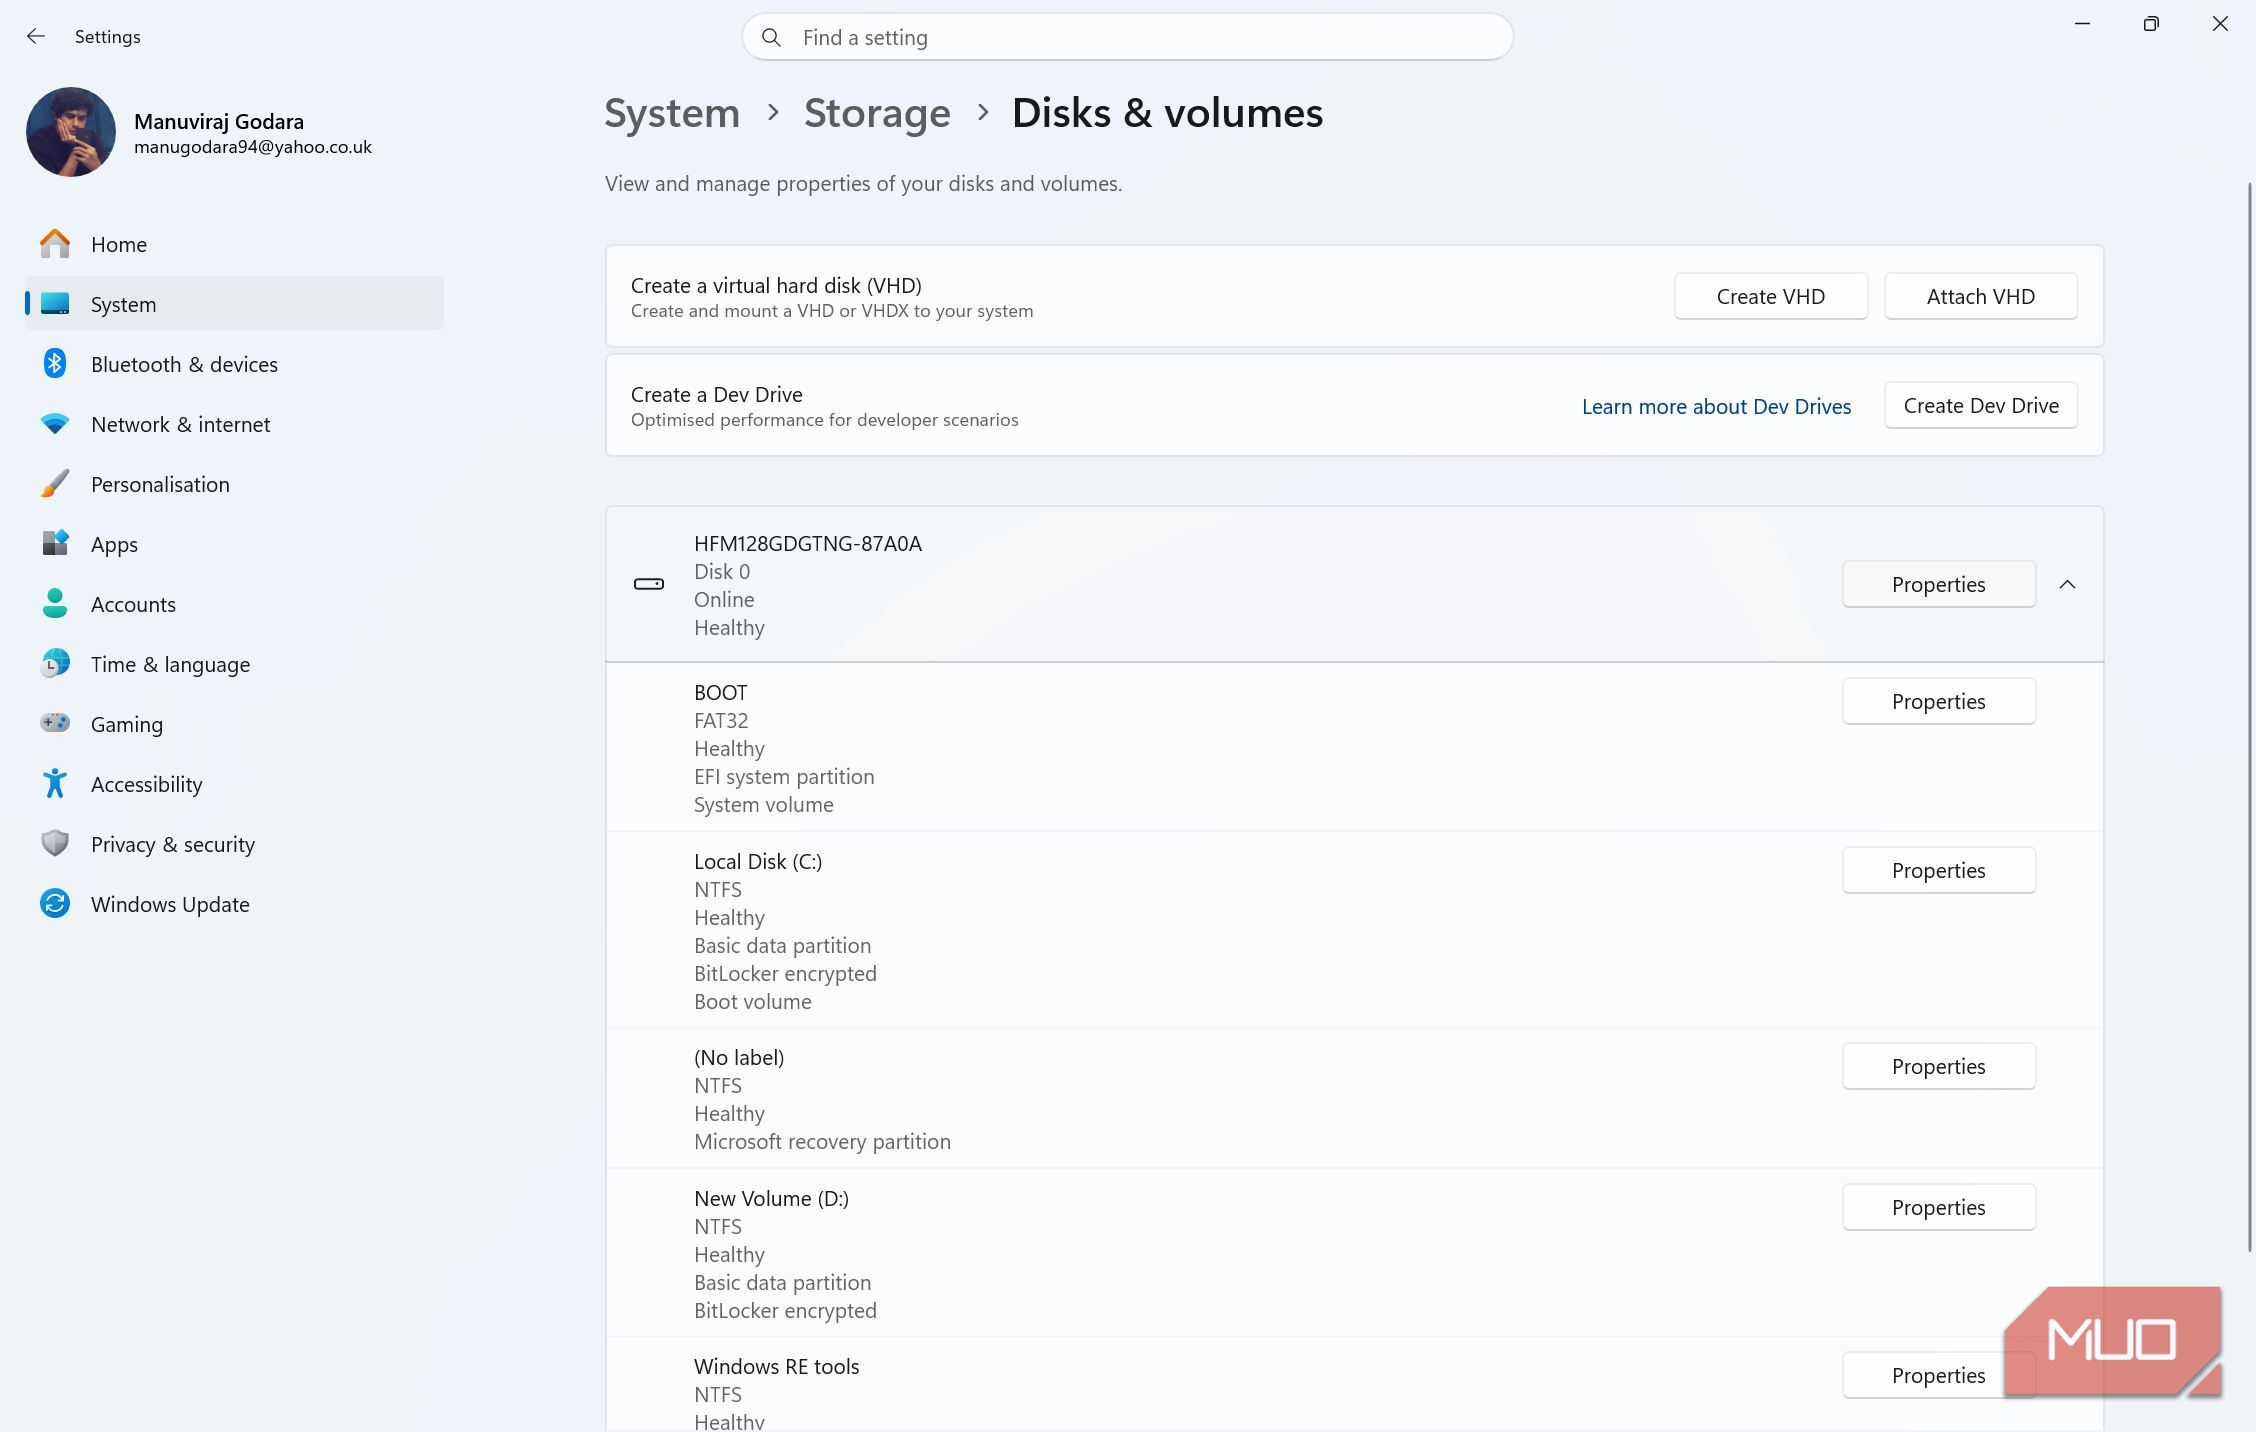Click the vertical scrollbar on the right
The width and height of the screenshot is (2256, 1432).
pos(2250,717)
